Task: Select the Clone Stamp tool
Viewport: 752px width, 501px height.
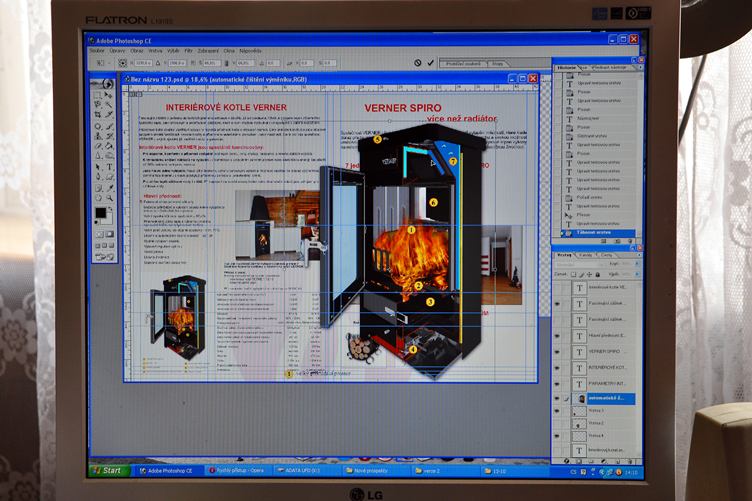Action: tap(98, 136)
